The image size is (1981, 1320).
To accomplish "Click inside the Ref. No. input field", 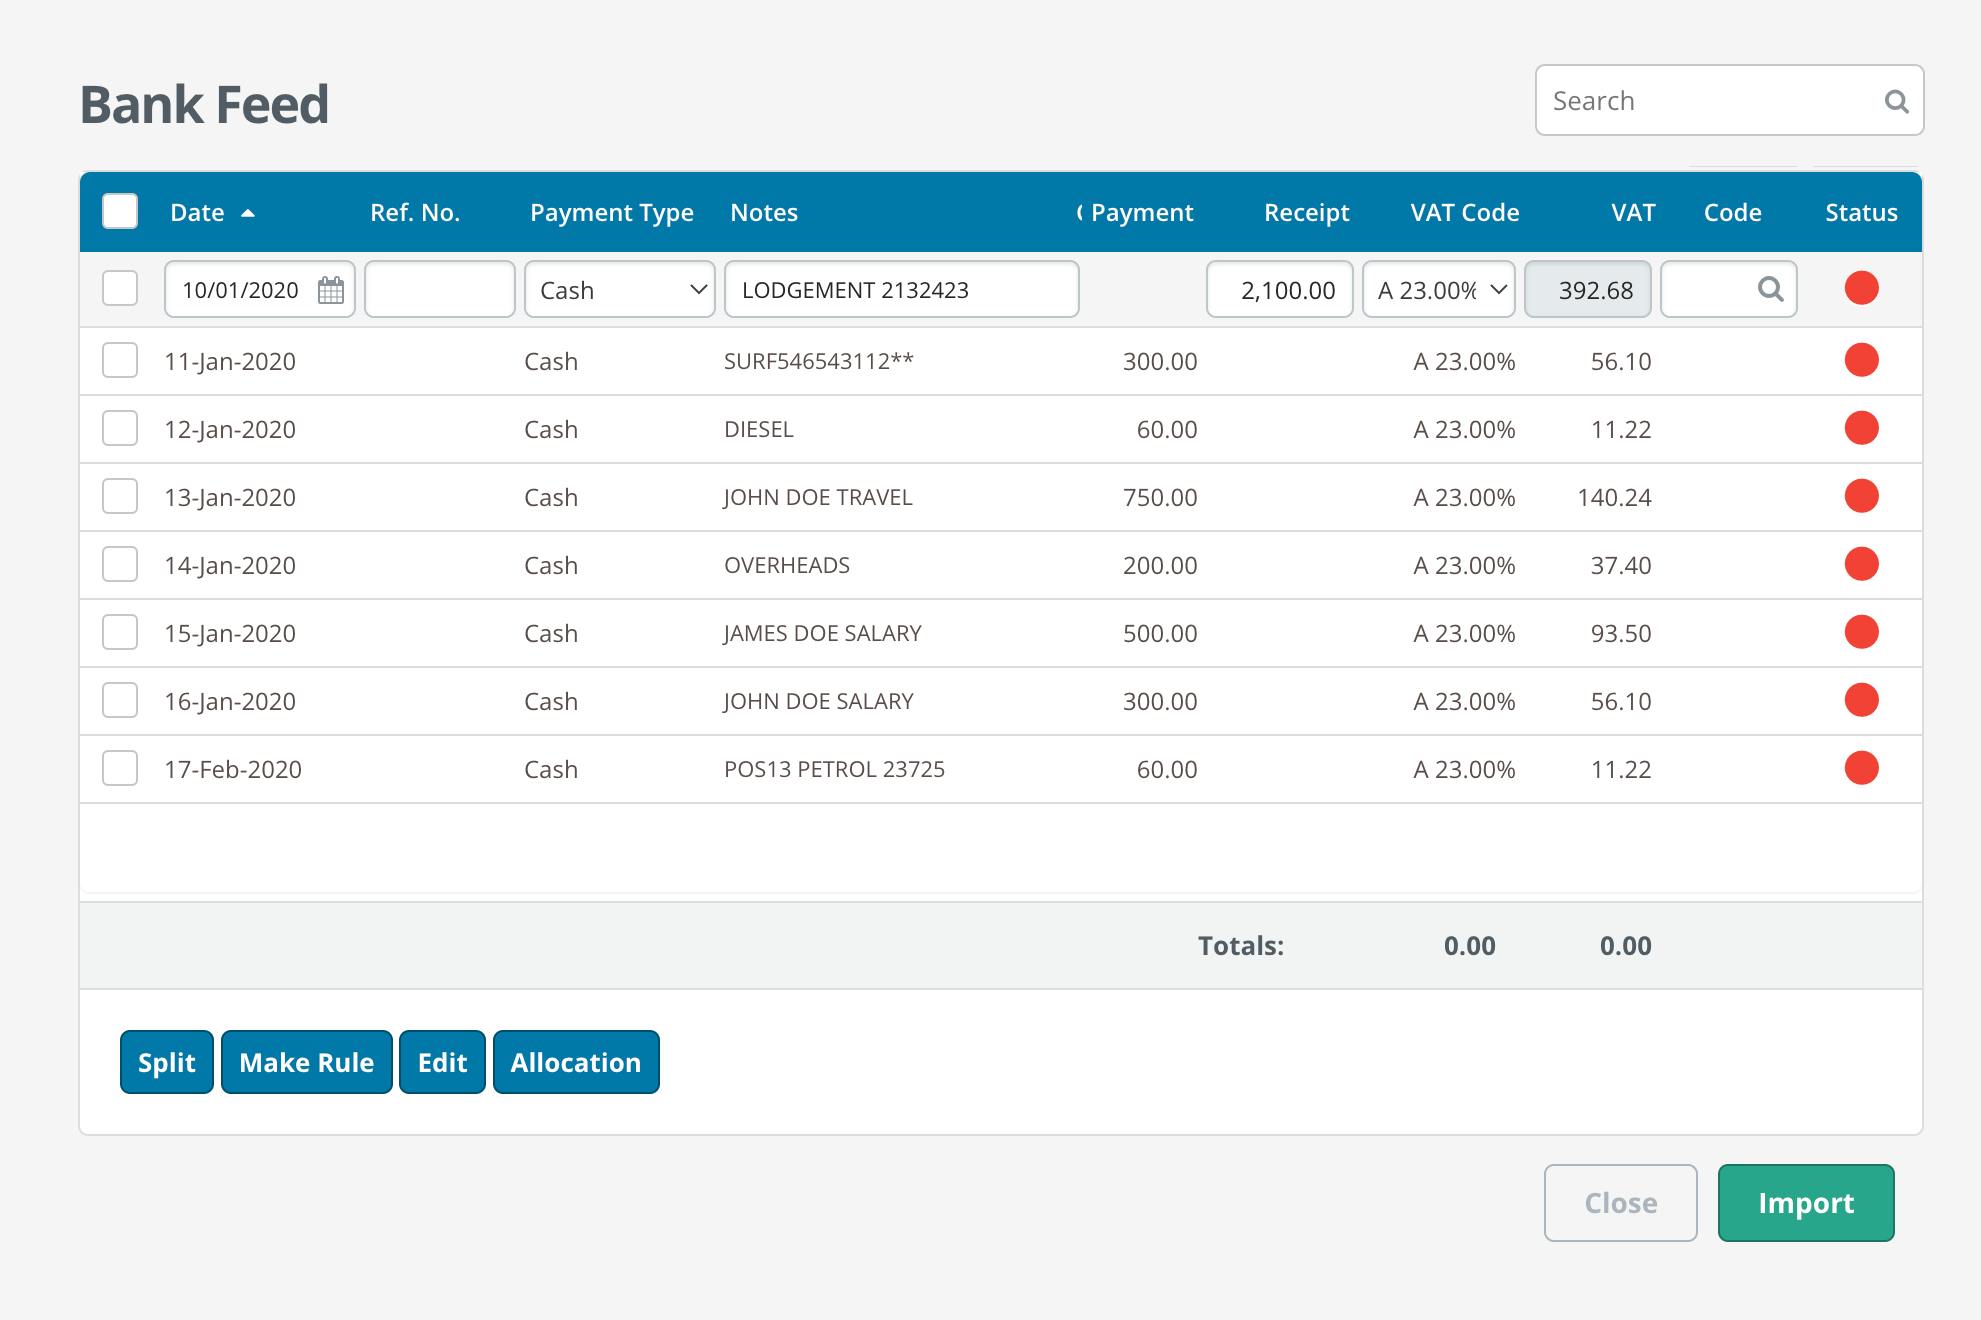I will (x=439, y=289).
